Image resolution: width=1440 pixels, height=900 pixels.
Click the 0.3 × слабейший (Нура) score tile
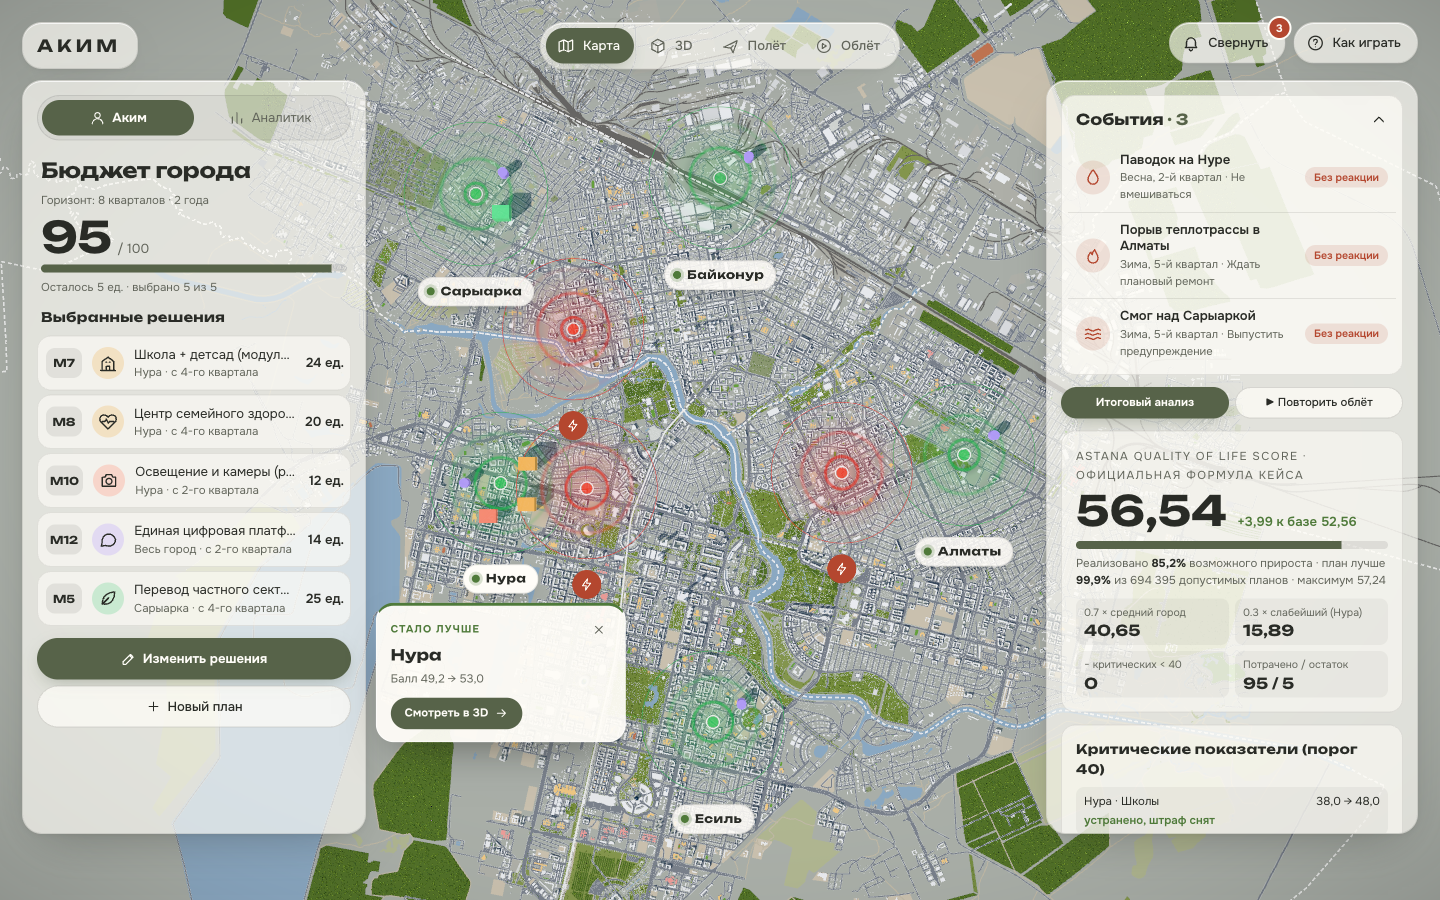point(1311,622)
